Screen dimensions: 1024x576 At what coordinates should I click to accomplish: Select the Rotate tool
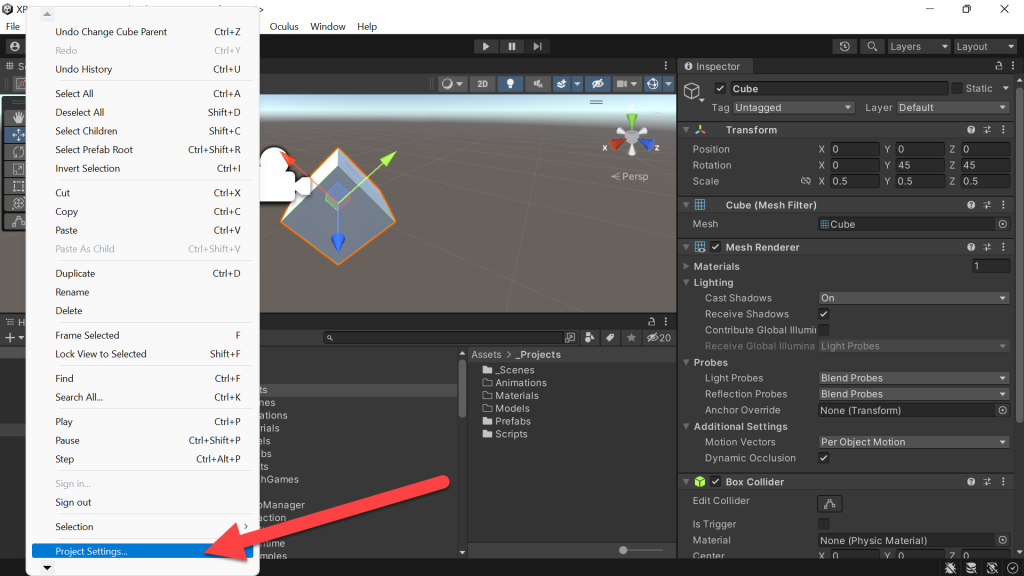pyautogui.click(x=18, y=152)
